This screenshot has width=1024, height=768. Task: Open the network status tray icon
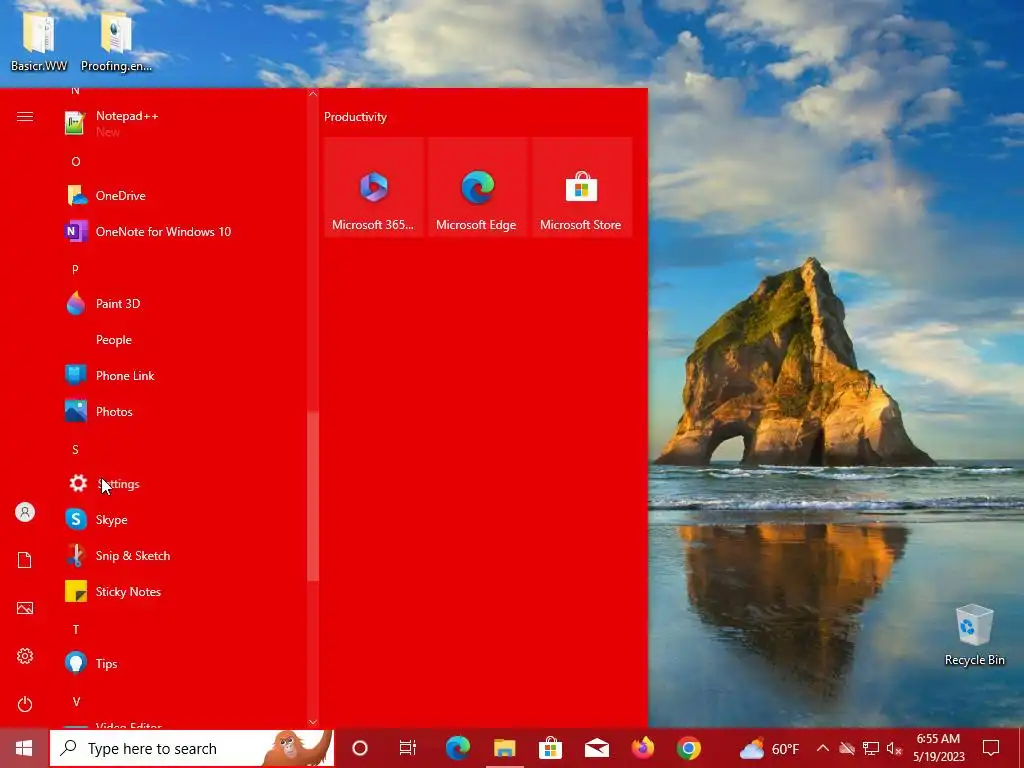click(871, 748)
